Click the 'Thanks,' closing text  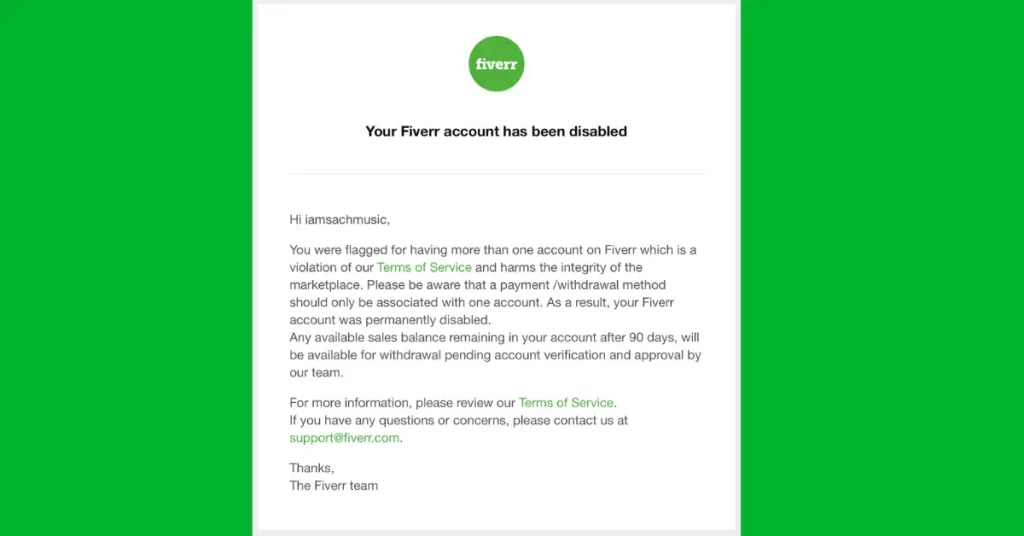(x=312, y=468)
